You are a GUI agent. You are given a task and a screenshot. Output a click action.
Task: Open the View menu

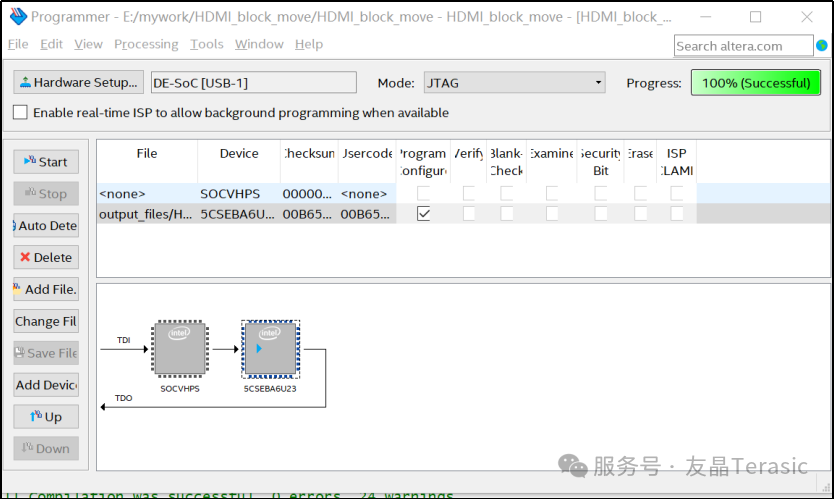click(x=88, y=44)
